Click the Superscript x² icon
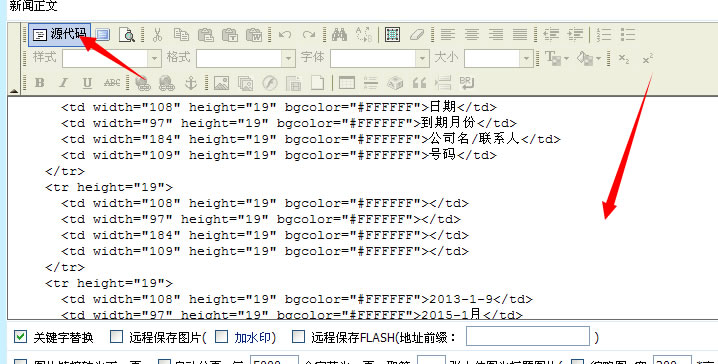Image resolution: width=718 pixels, height=364 pixels. pyautogui.click(x=647, y=59)
